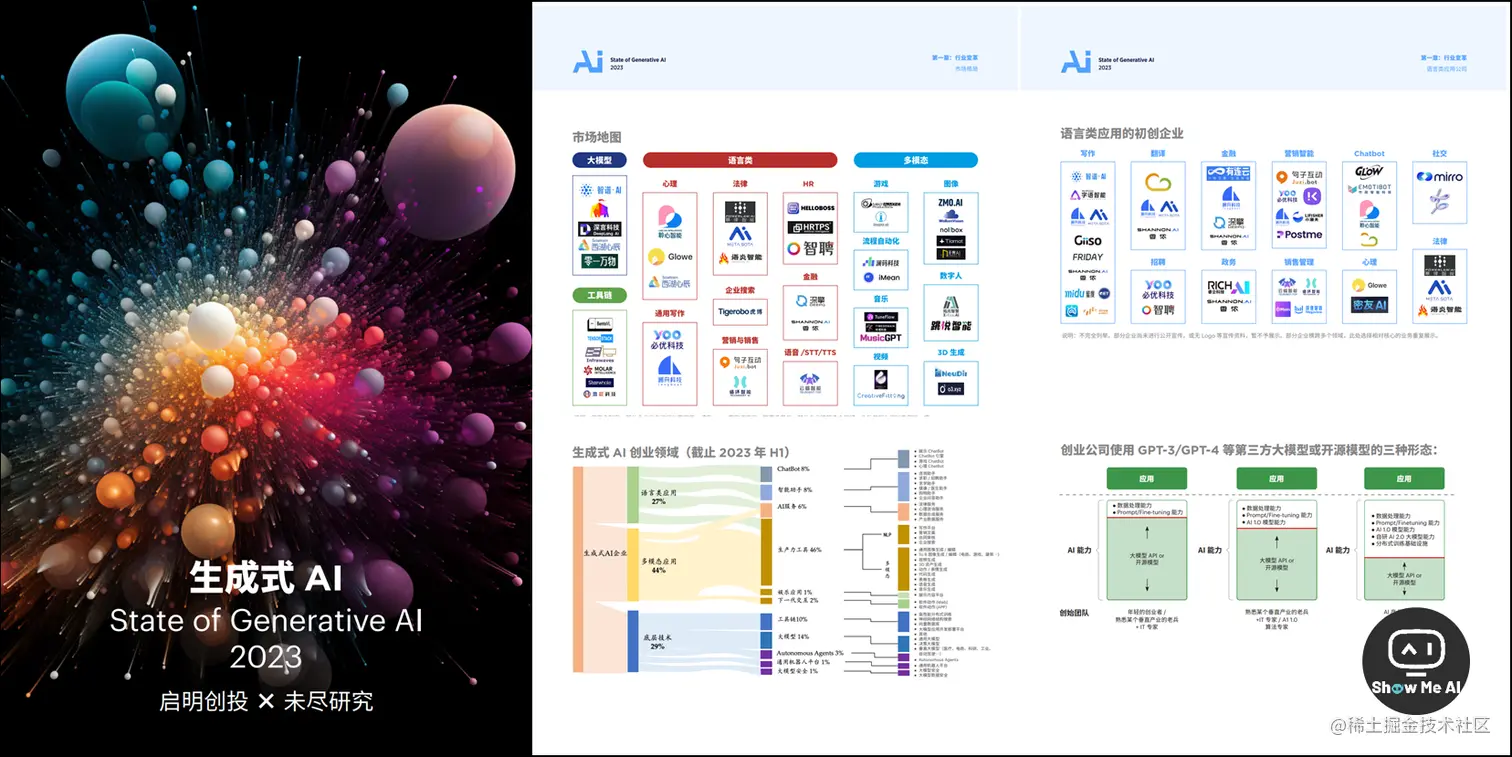Click the 底层技术 29% label

point(658,642)
